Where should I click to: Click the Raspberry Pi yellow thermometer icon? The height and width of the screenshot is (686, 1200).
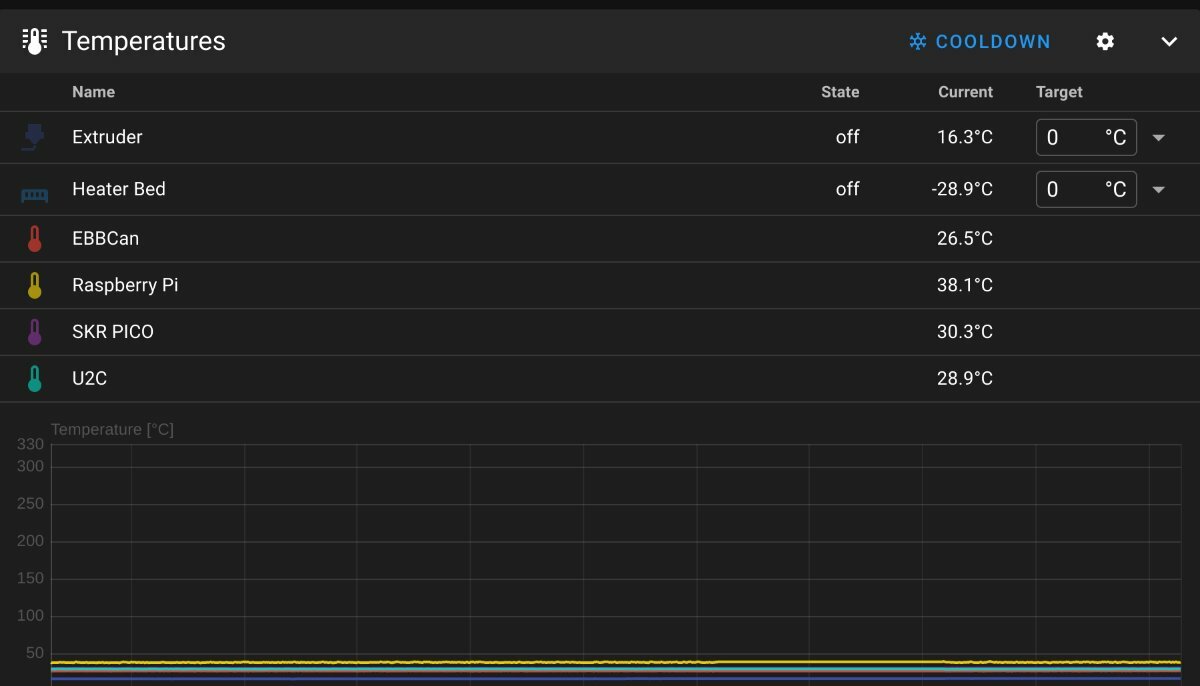[34, 285]
